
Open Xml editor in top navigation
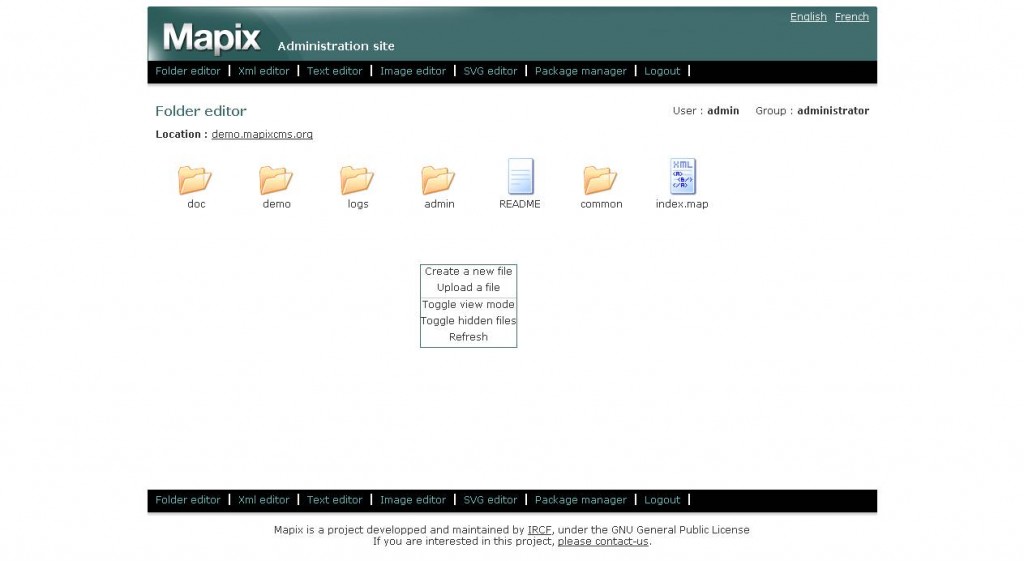coord(263,71)
